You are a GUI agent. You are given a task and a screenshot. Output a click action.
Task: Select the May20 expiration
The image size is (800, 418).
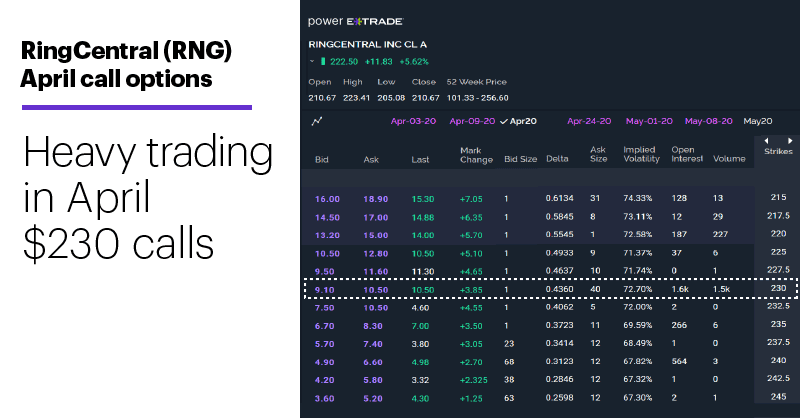(x=758, y=121)
